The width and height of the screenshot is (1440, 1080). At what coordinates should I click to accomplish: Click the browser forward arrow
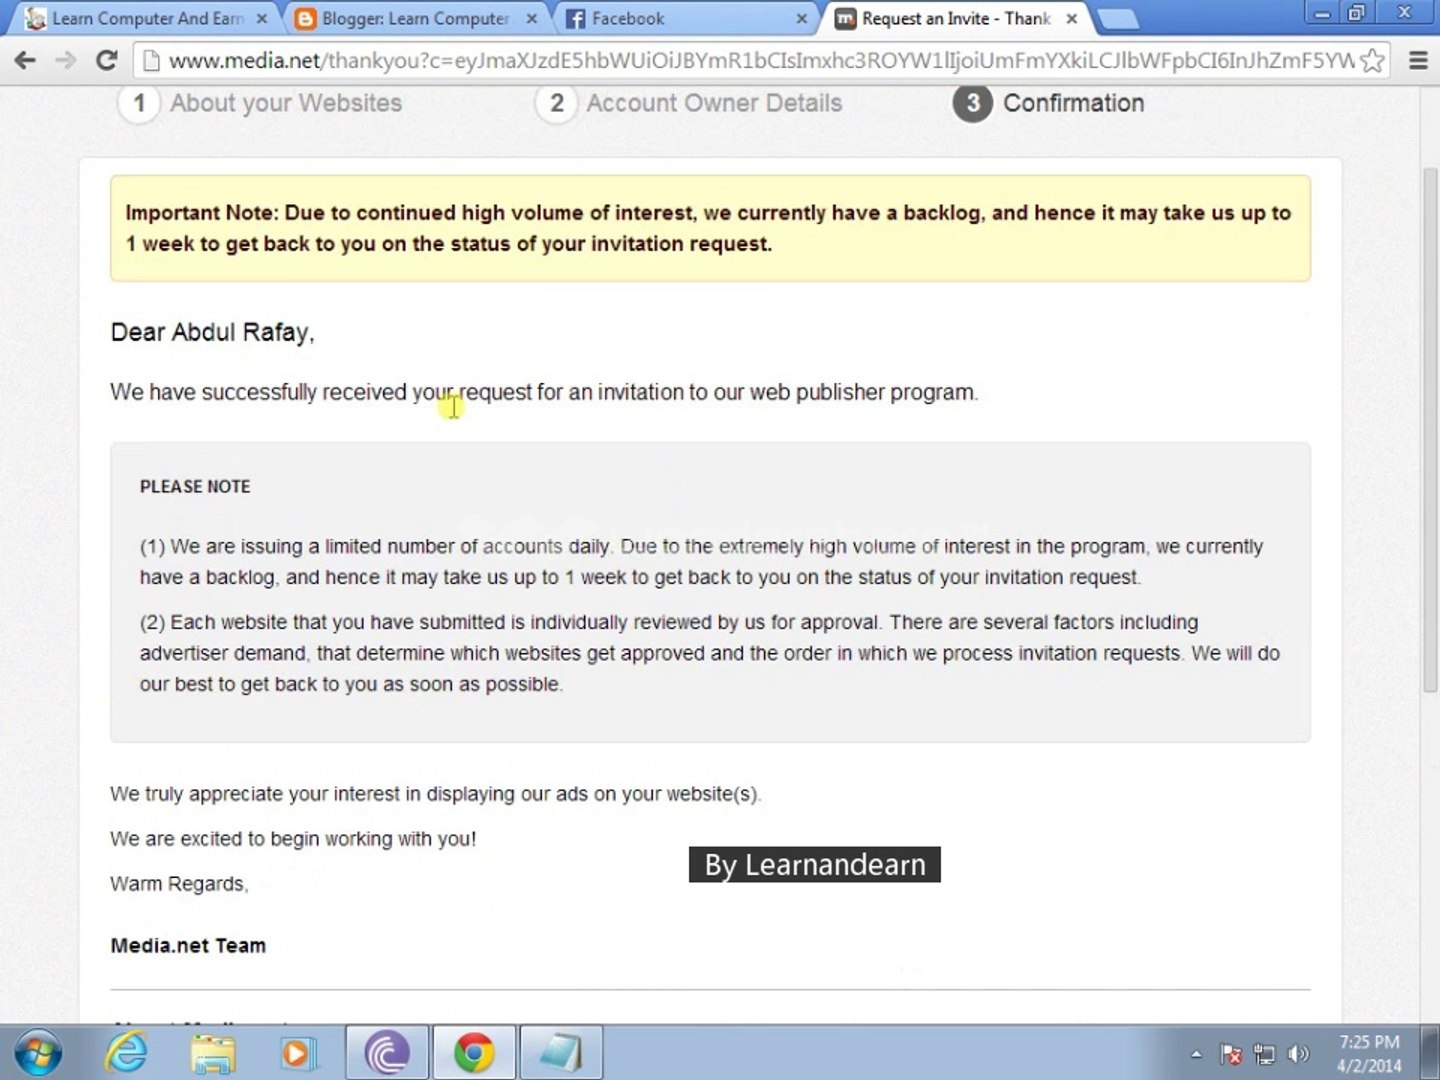tap(66, 60)
